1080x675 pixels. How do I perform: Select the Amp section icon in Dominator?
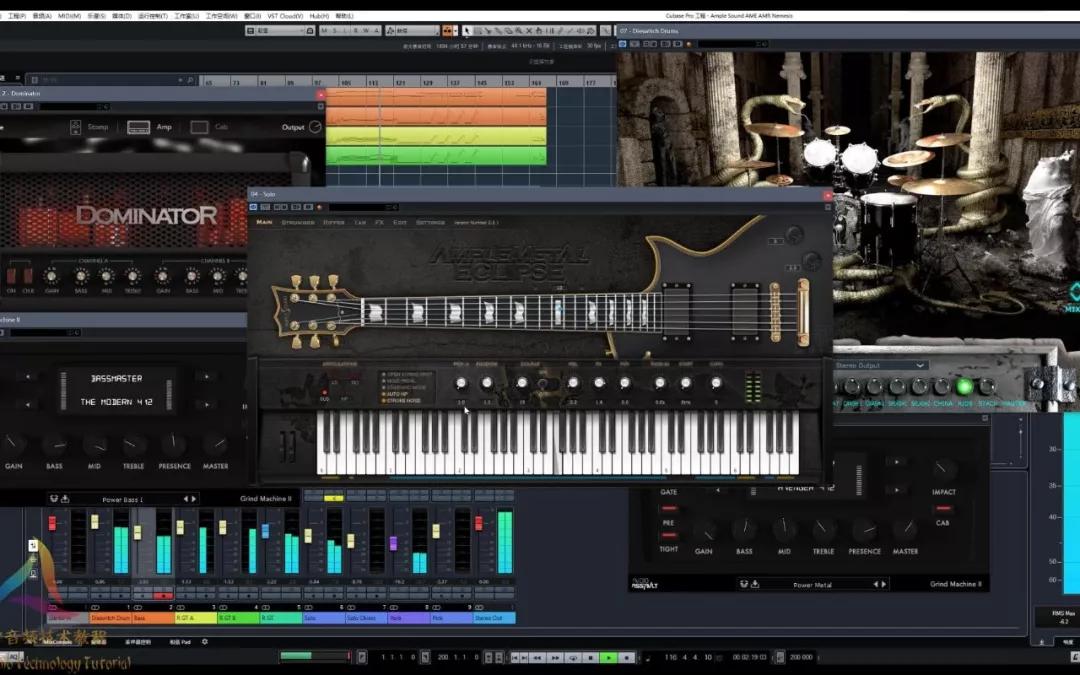click(138, 127)
